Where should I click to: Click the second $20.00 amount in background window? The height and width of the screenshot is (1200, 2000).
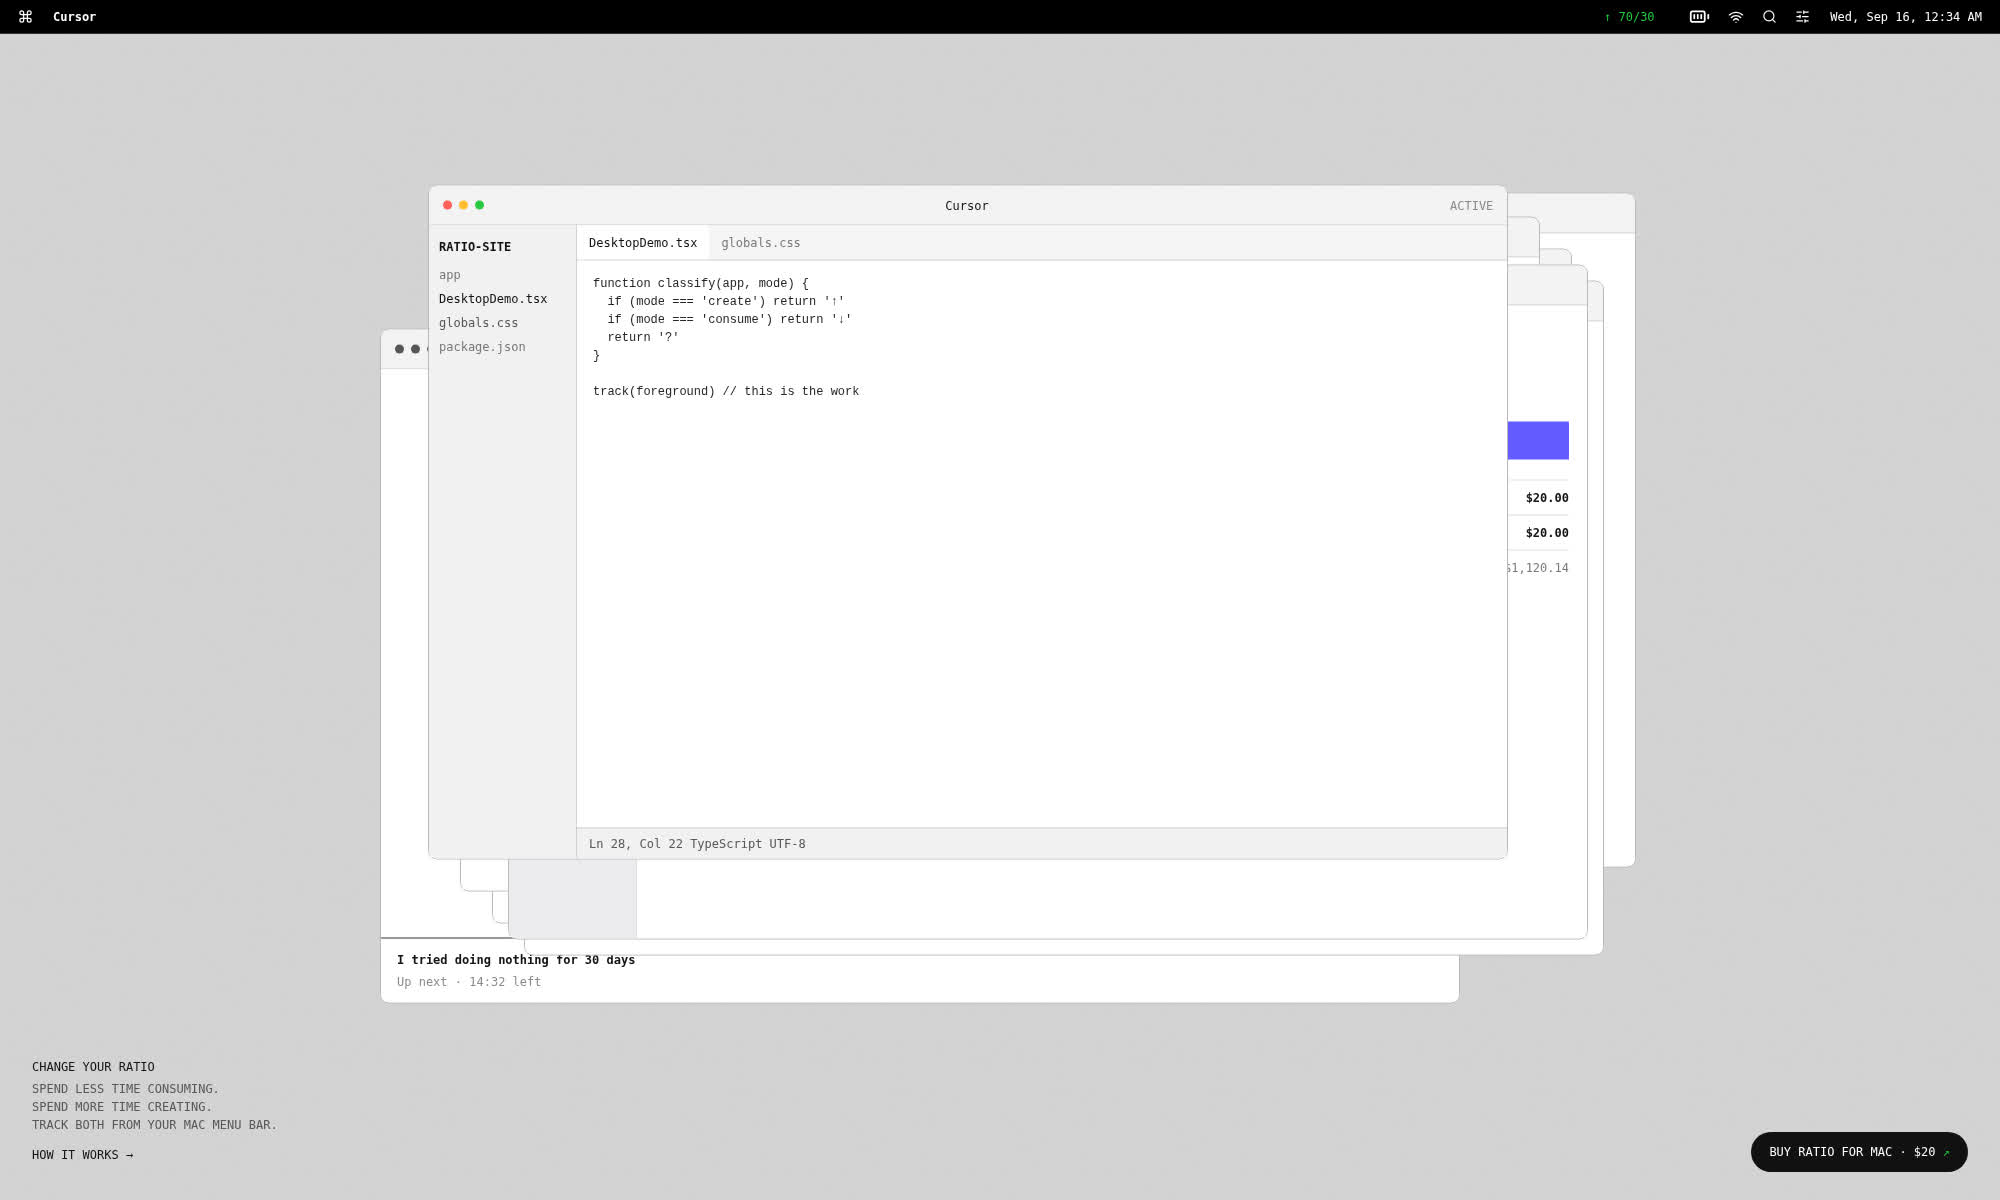1547,533
